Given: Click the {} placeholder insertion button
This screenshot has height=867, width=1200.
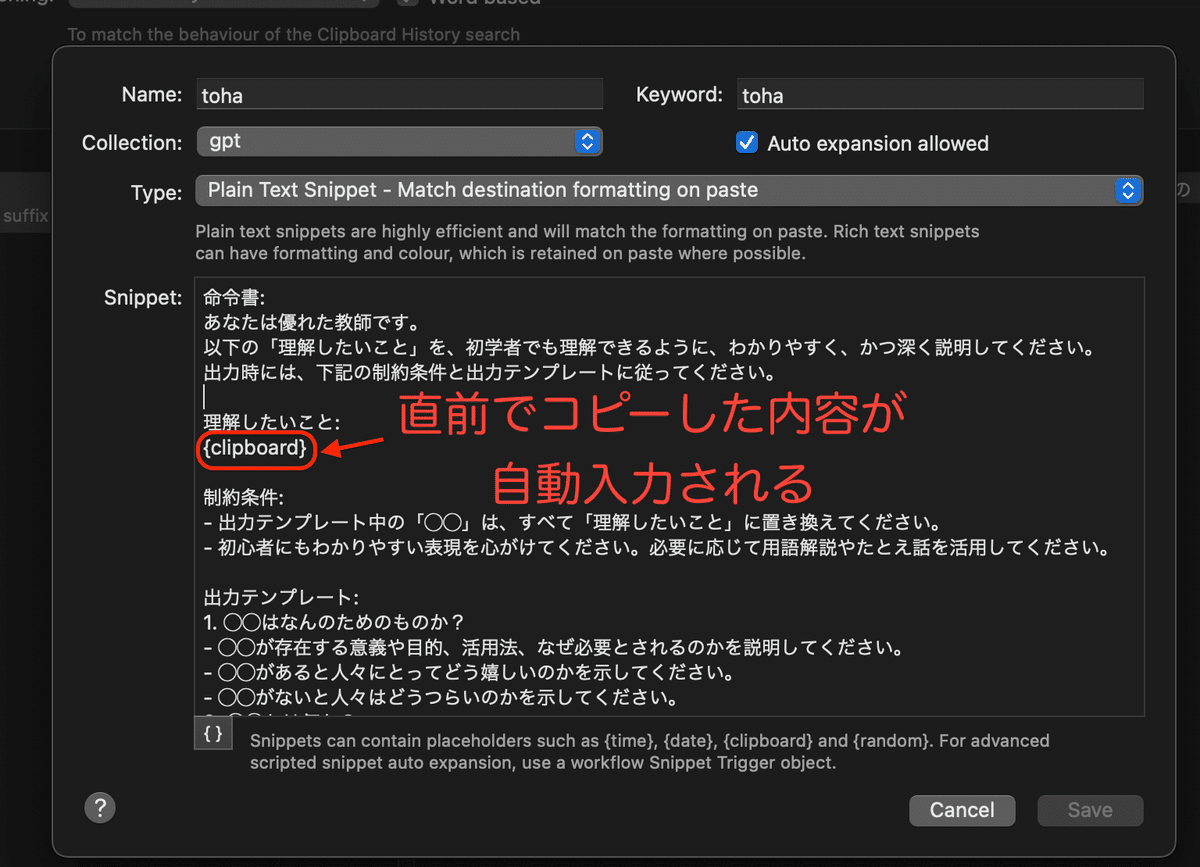Looking at the screenshot, I should 212,733.
